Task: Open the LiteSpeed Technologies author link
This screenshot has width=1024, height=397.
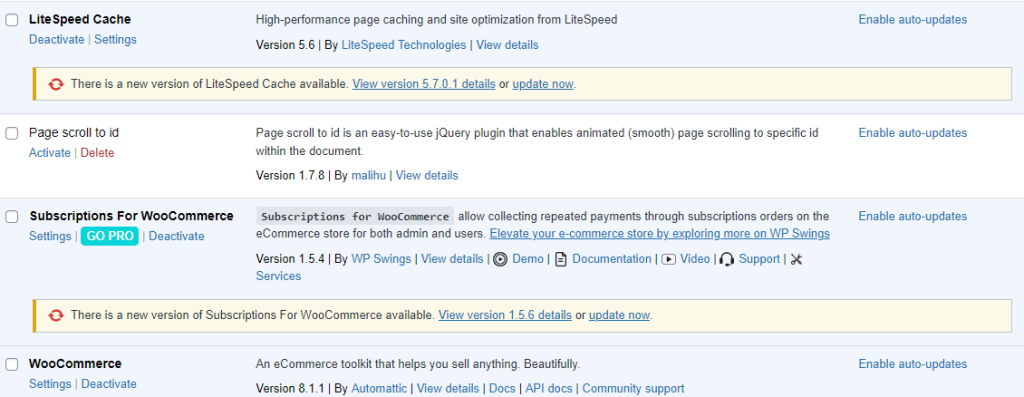Action: 404,45
